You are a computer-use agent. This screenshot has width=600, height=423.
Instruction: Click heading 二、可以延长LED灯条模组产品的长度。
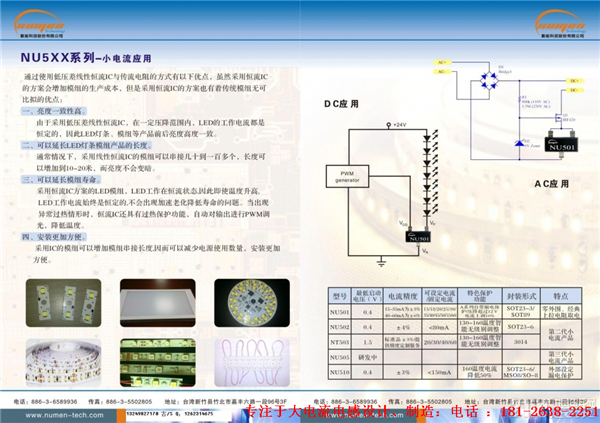click(x=87, y=145)
